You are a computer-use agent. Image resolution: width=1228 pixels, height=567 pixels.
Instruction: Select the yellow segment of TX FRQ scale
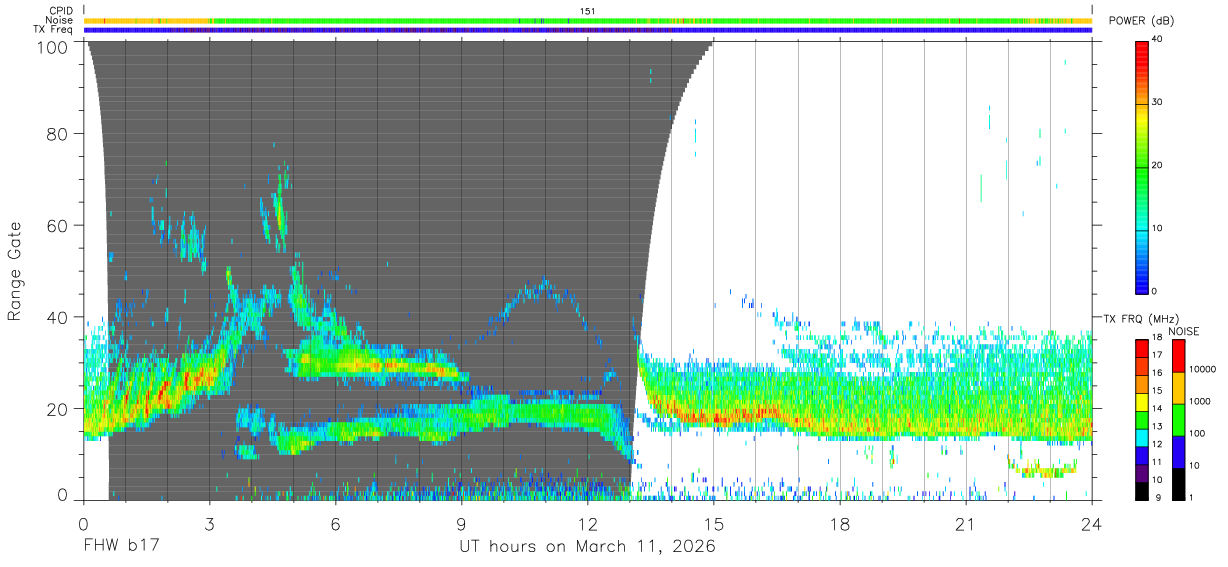point(1143,402)
